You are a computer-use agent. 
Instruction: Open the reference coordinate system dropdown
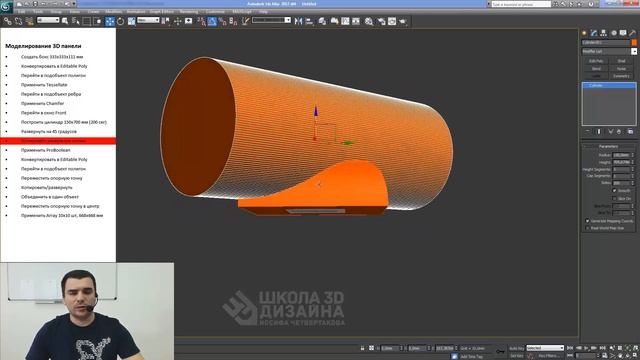(x=148, y=20)
